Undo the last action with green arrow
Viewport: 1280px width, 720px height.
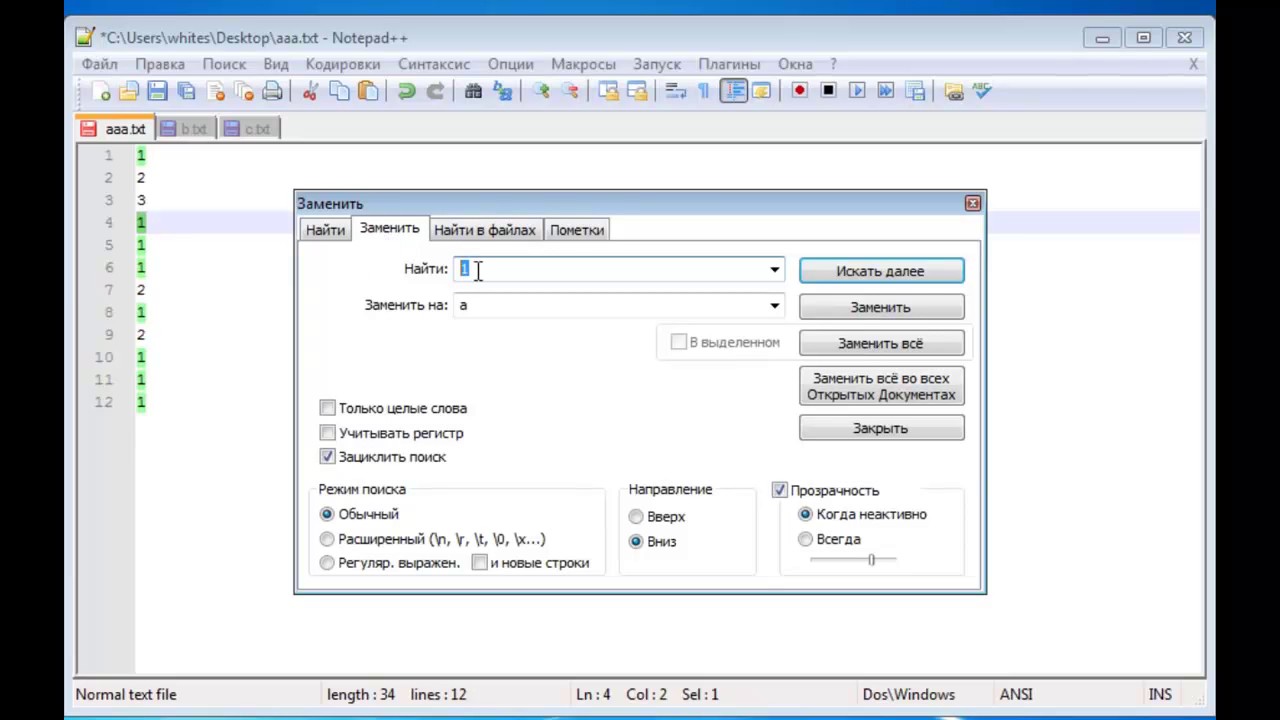[407, 91]
